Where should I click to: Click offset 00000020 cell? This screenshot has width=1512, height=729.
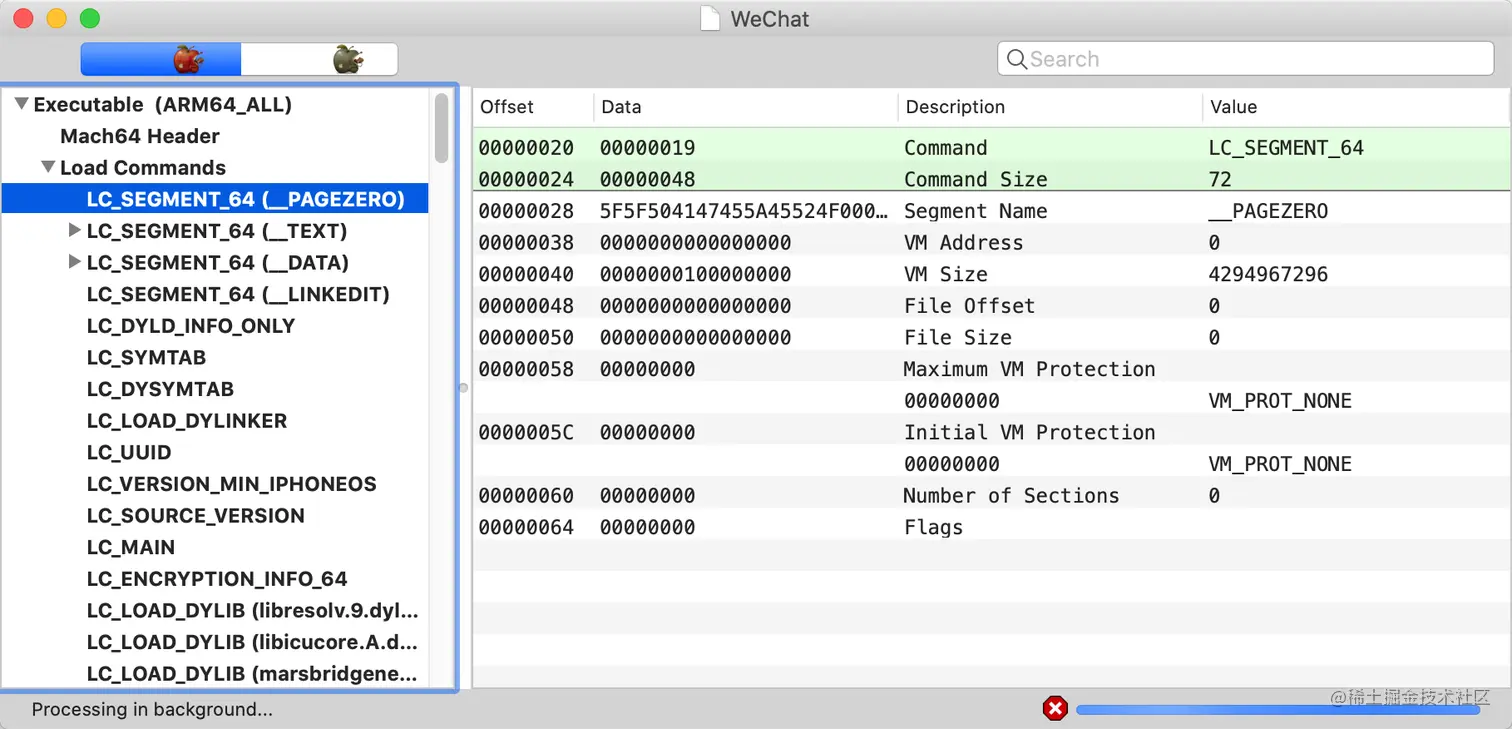coord(526,148)
